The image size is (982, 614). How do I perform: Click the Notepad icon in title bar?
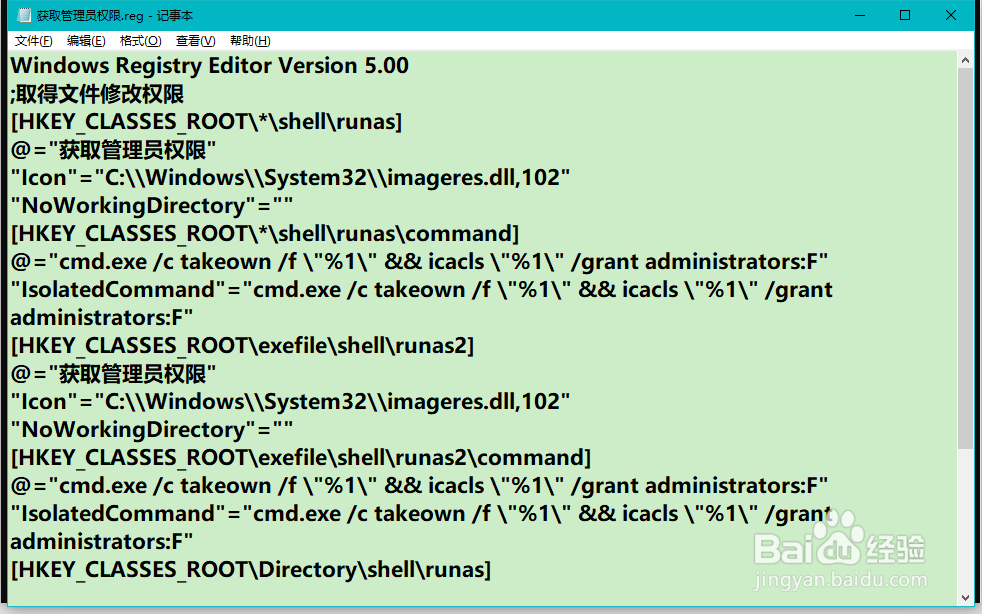tap(24, 15)
